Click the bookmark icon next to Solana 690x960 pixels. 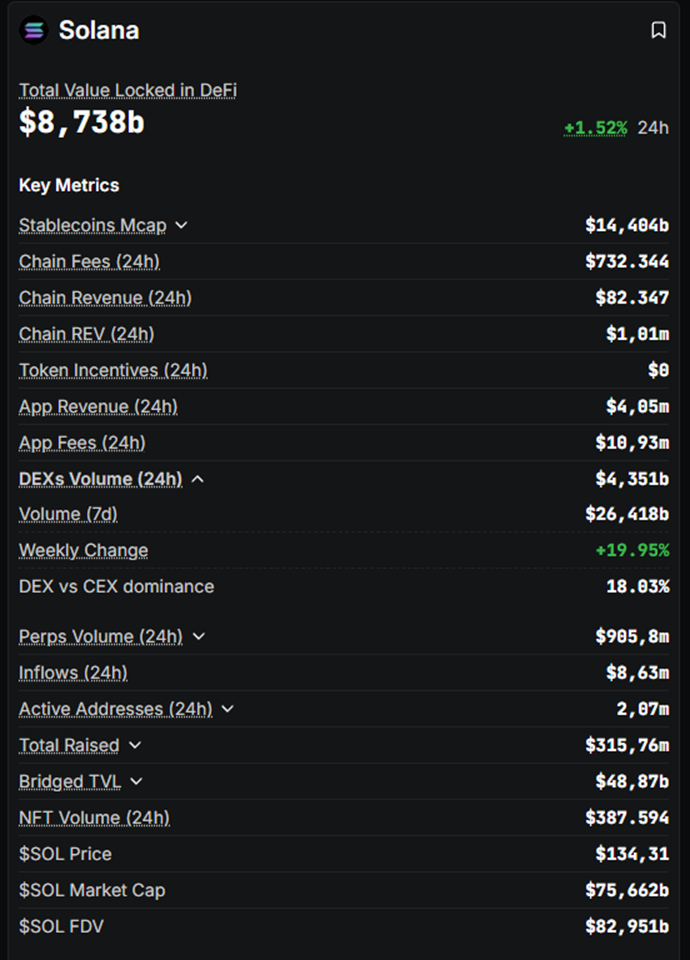click(658, 30)
